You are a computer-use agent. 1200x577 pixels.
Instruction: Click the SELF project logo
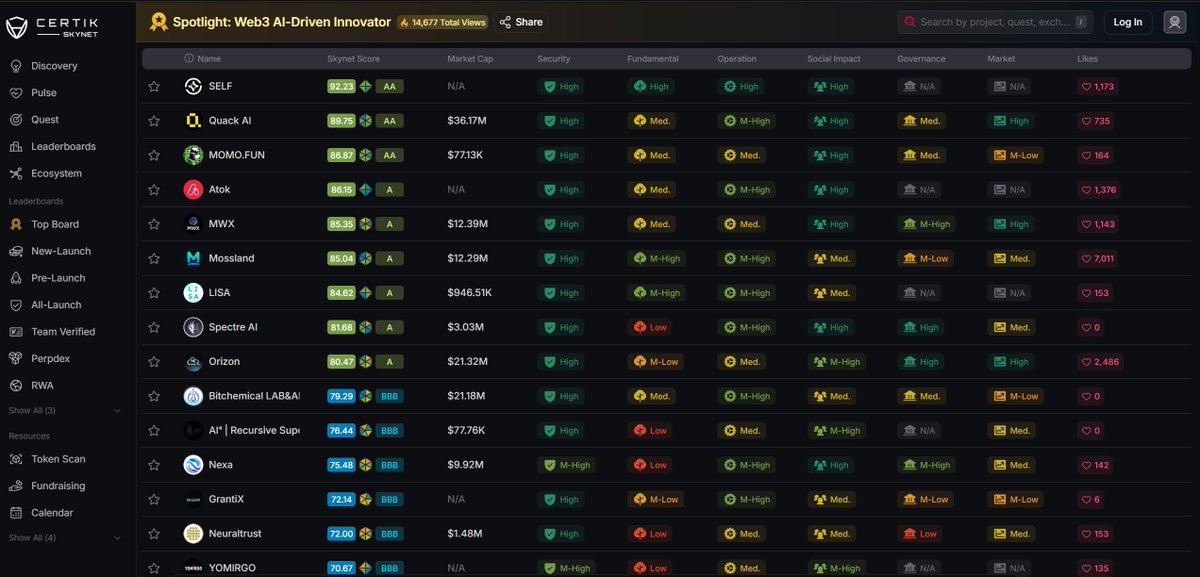coord(193,87)
